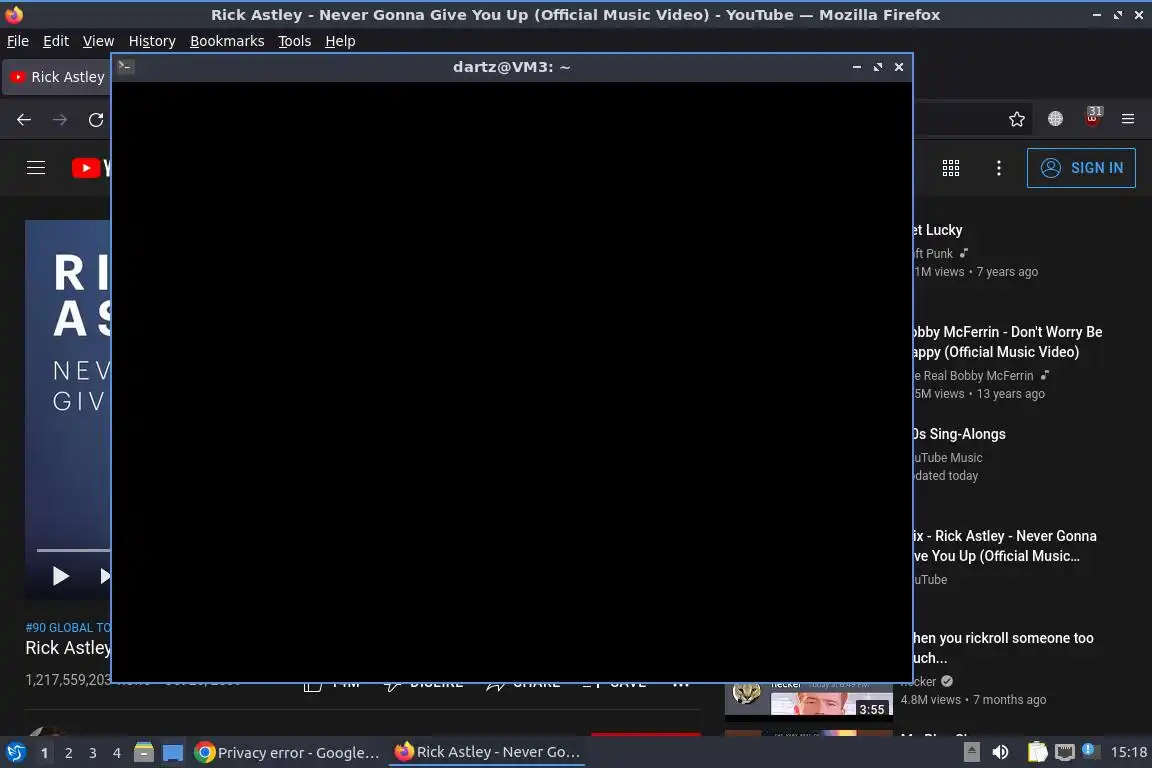Viewport: 1152px width, 768px height.
Task: Open the clipboard manager tray icon
Action: [x=1037, y=752]
